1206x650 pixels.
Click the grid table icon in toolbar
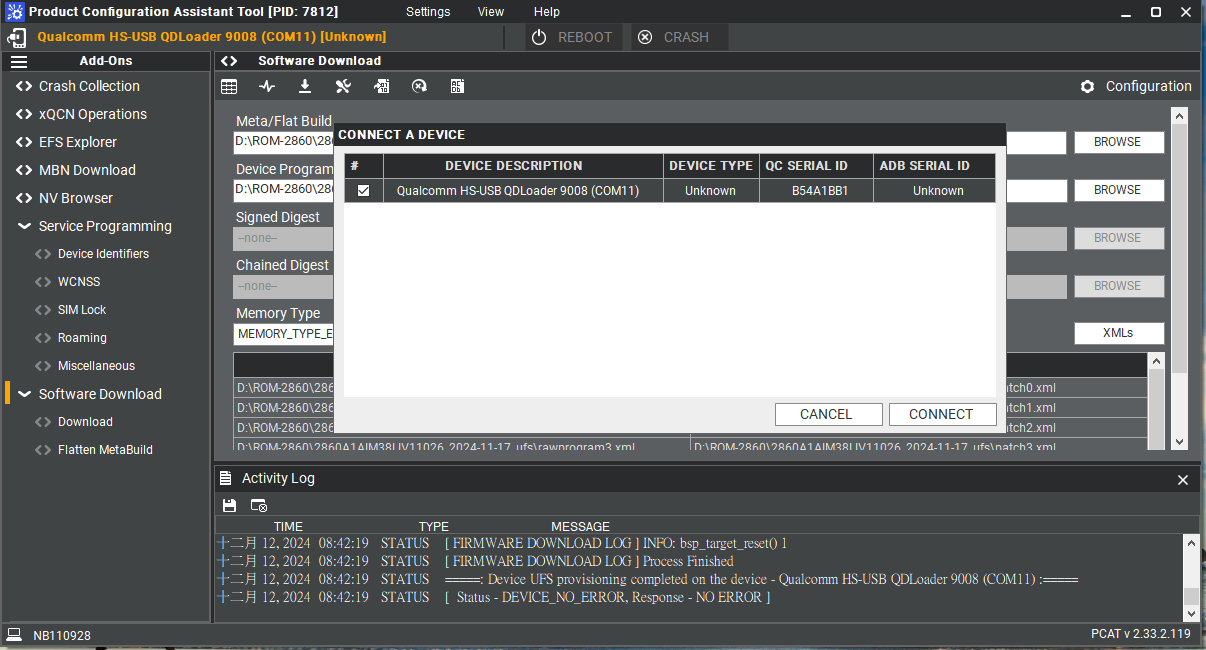click(x=229, y=87)
